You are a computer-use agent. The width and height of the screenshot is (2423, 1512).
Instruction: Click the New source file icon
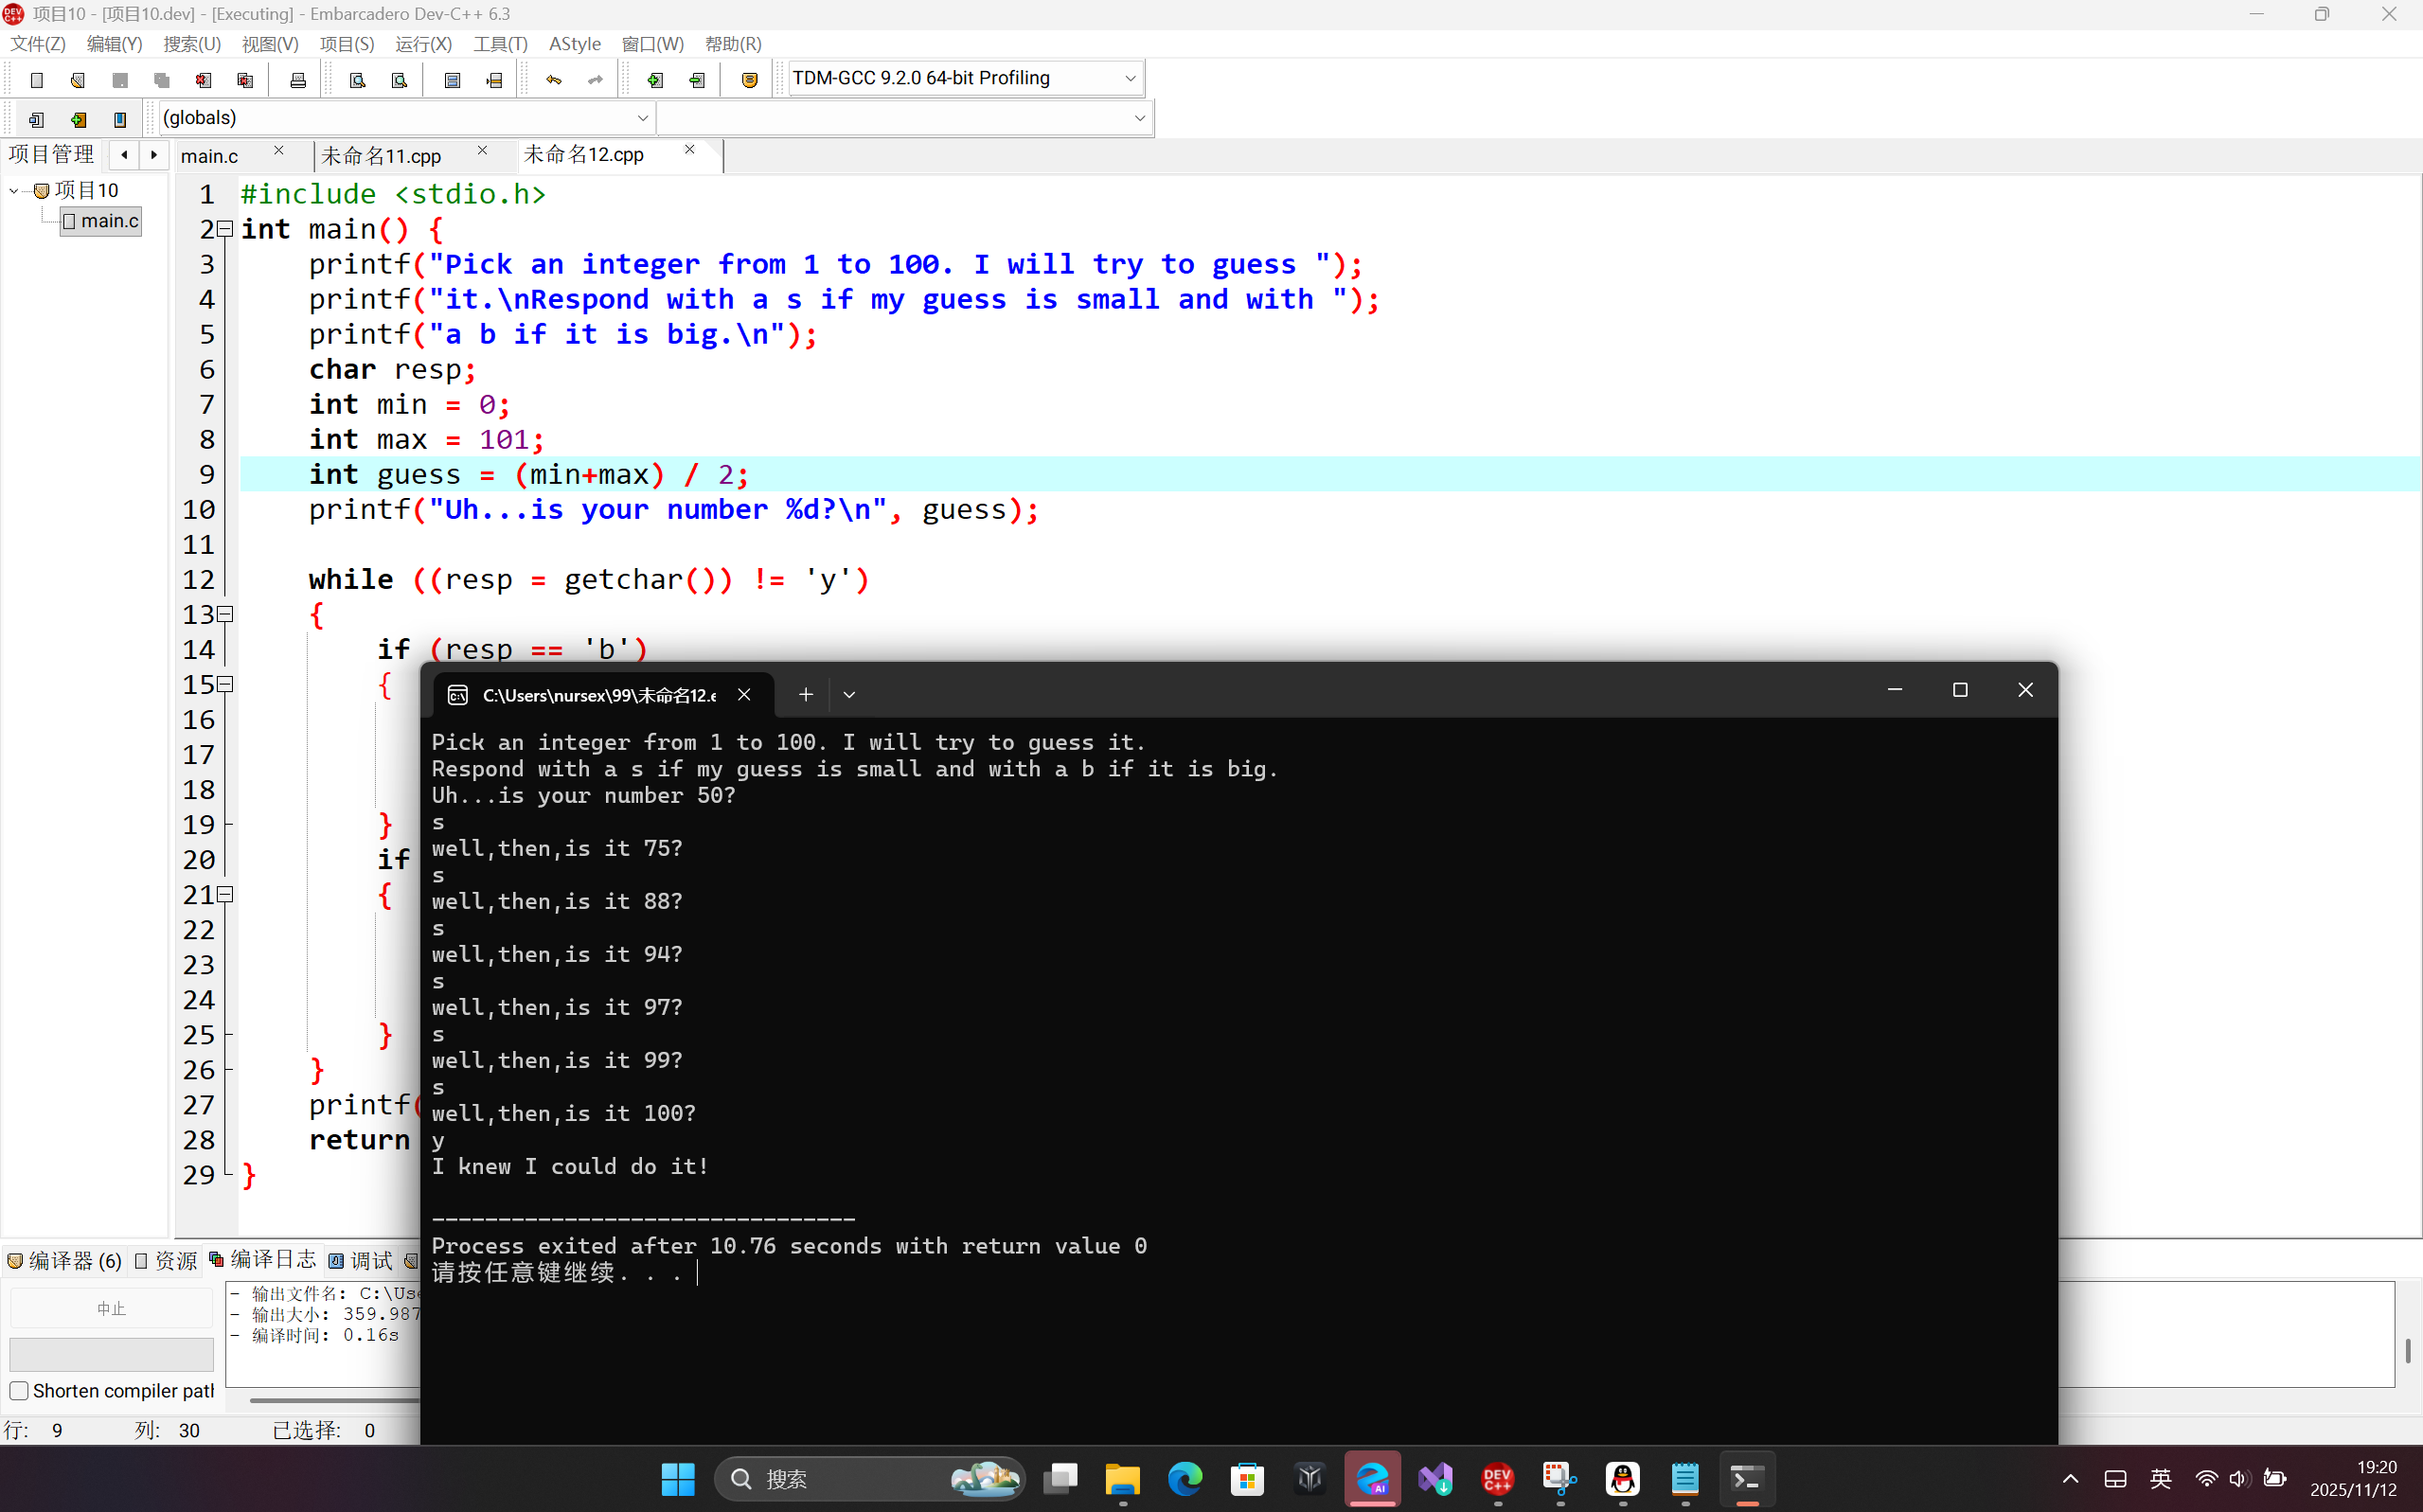coord(37,80)
